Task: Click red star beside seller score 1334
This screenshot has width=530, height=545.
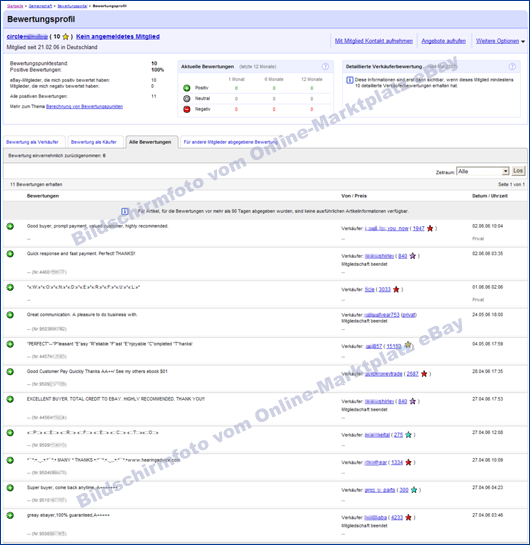Action: click(408, 463)
